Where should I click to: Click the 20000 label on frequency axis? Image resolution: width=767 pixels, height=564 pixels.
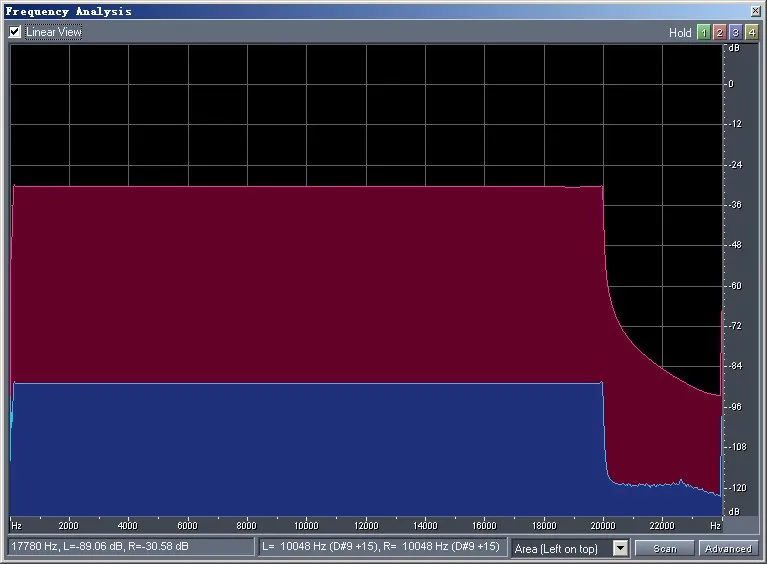603,525
